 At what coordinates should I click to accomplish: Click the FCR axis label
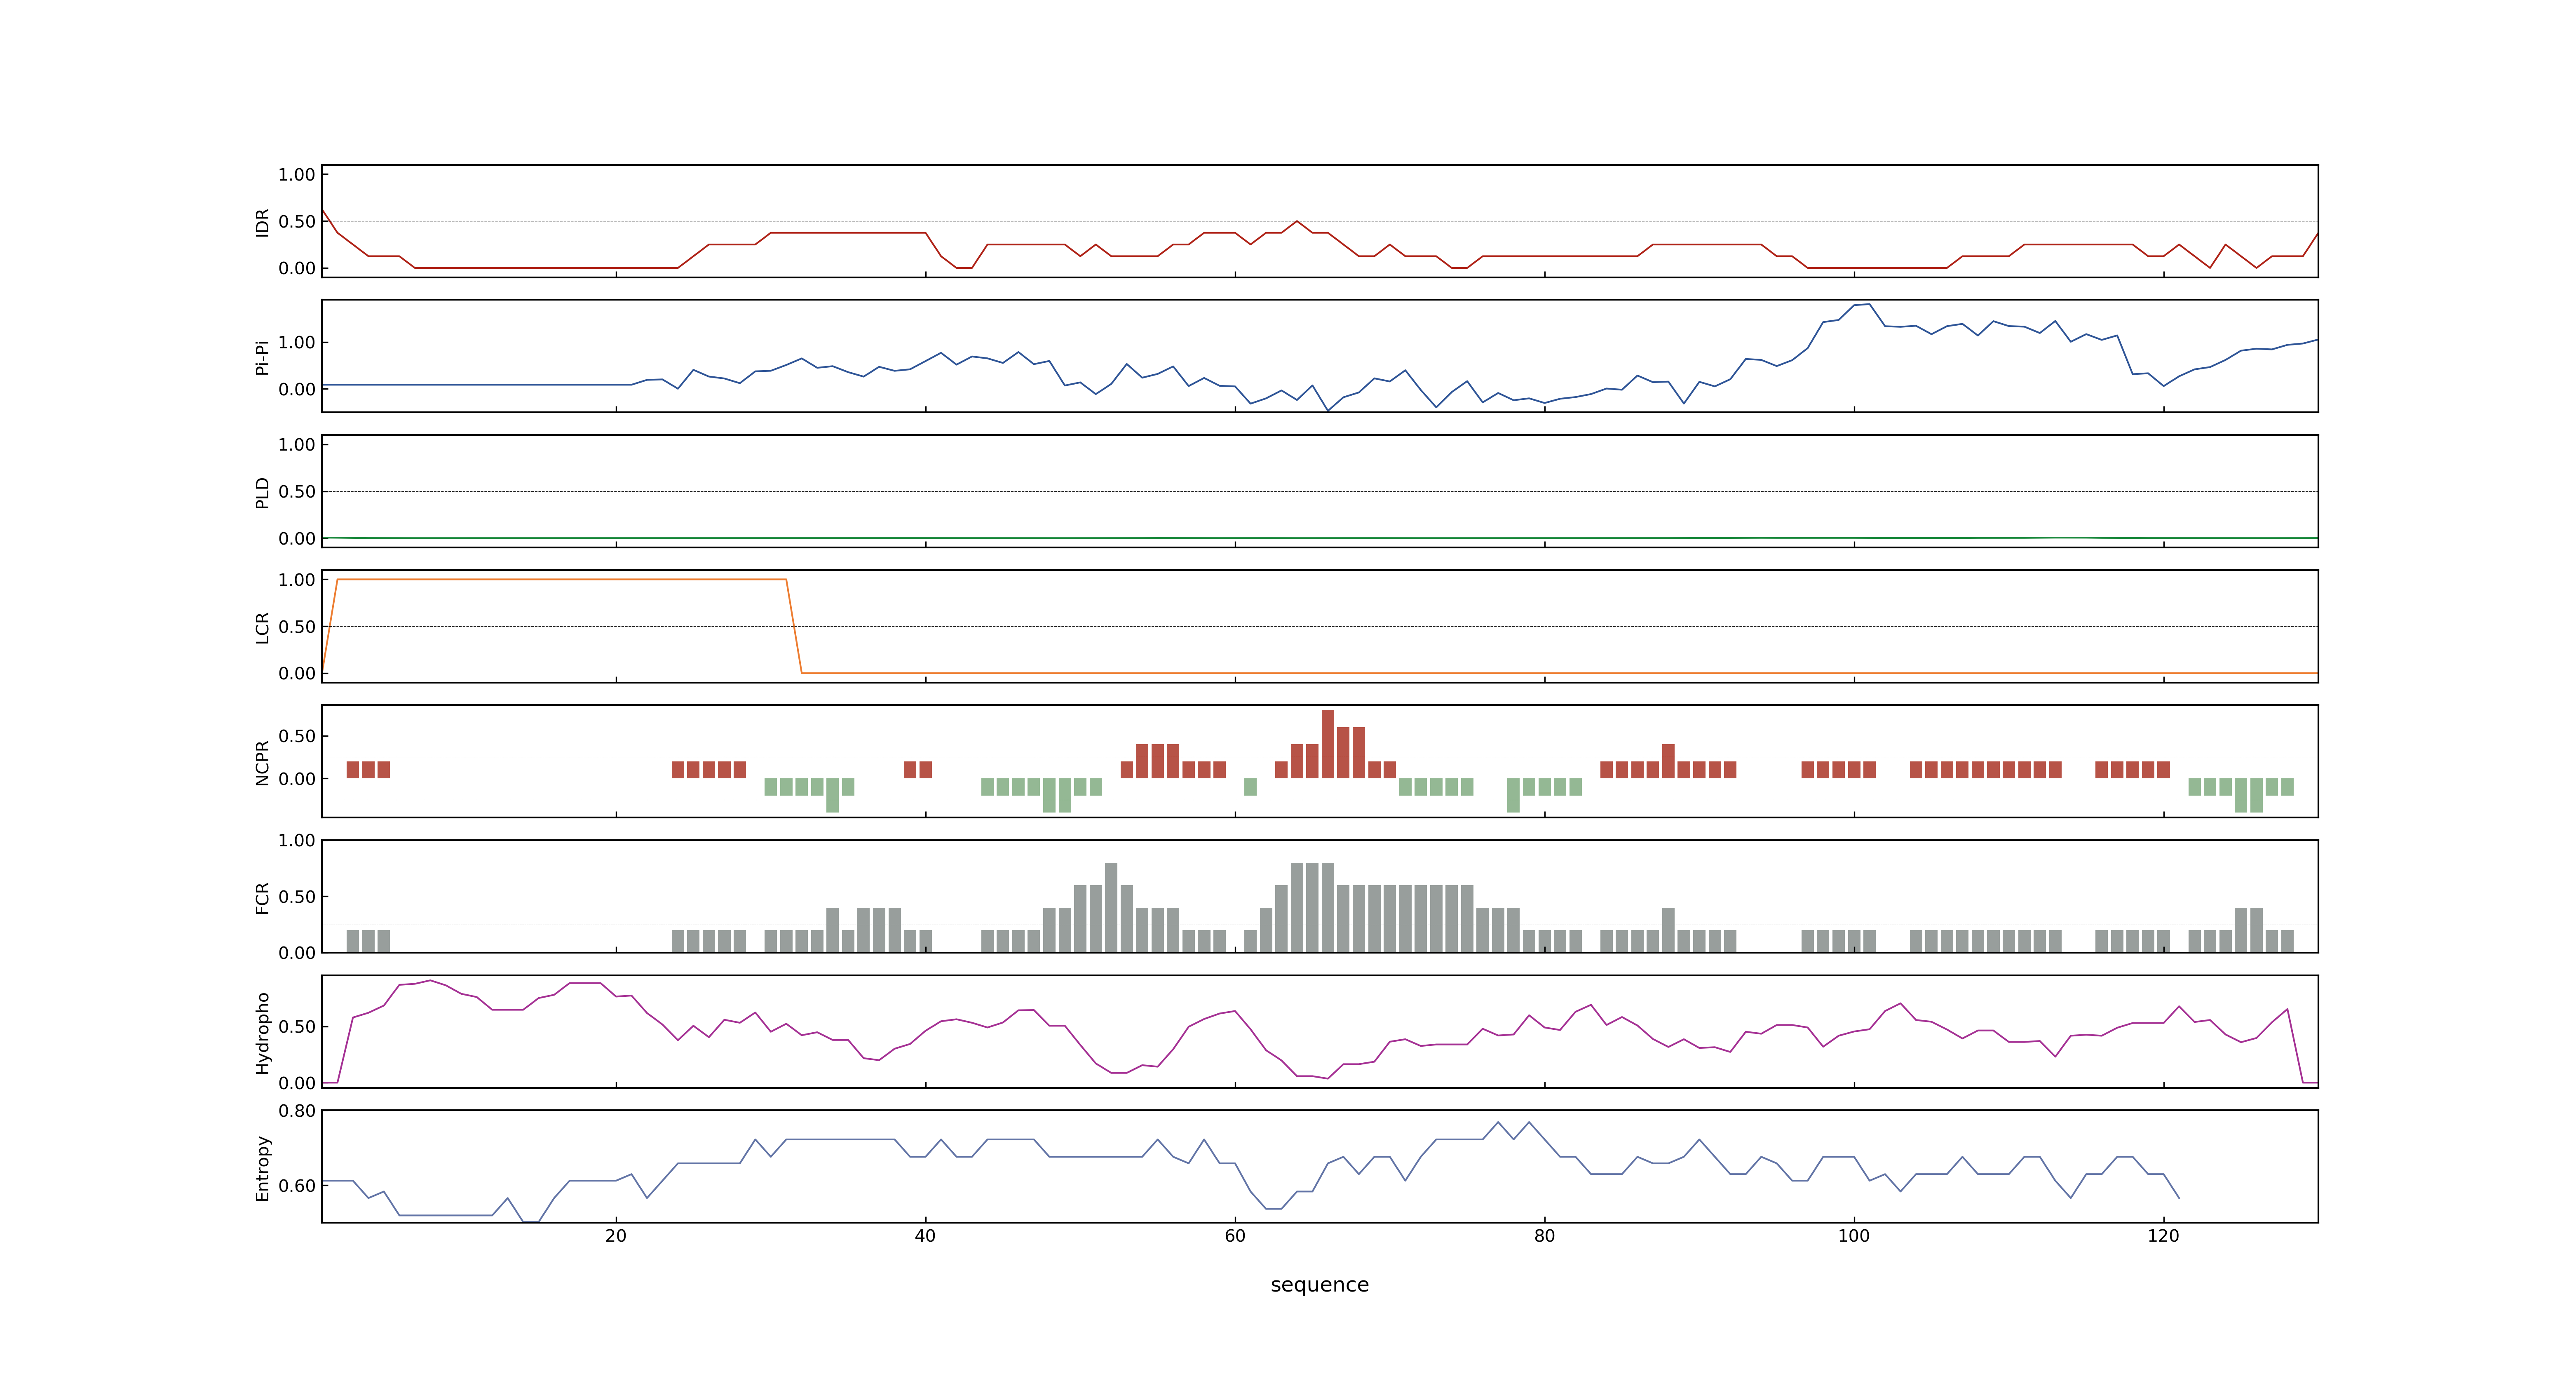pos(262,897)
